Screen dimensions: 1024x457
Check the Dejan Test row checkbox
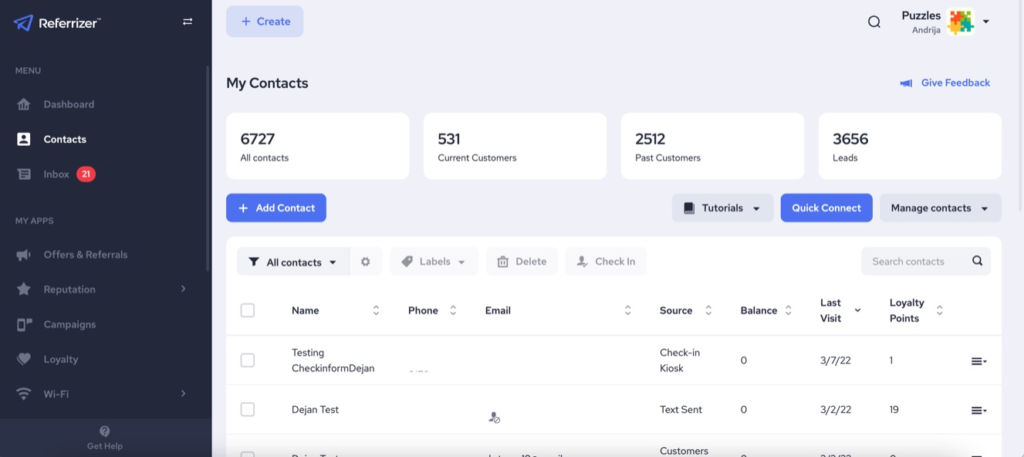click(248, 410)
